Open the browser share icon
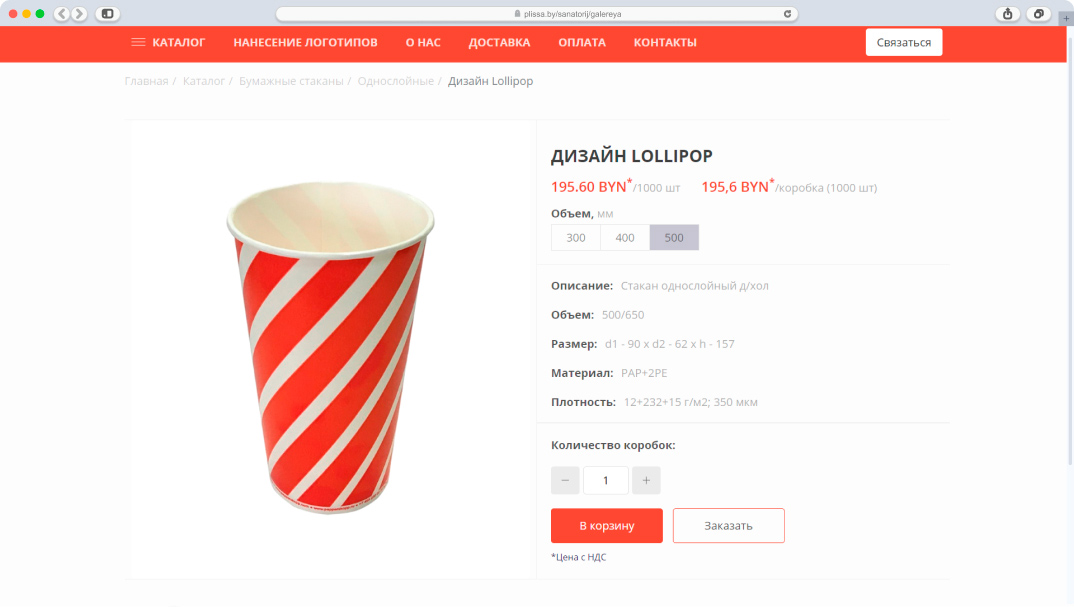The image size is (1074, 607). coord(1008,14)
